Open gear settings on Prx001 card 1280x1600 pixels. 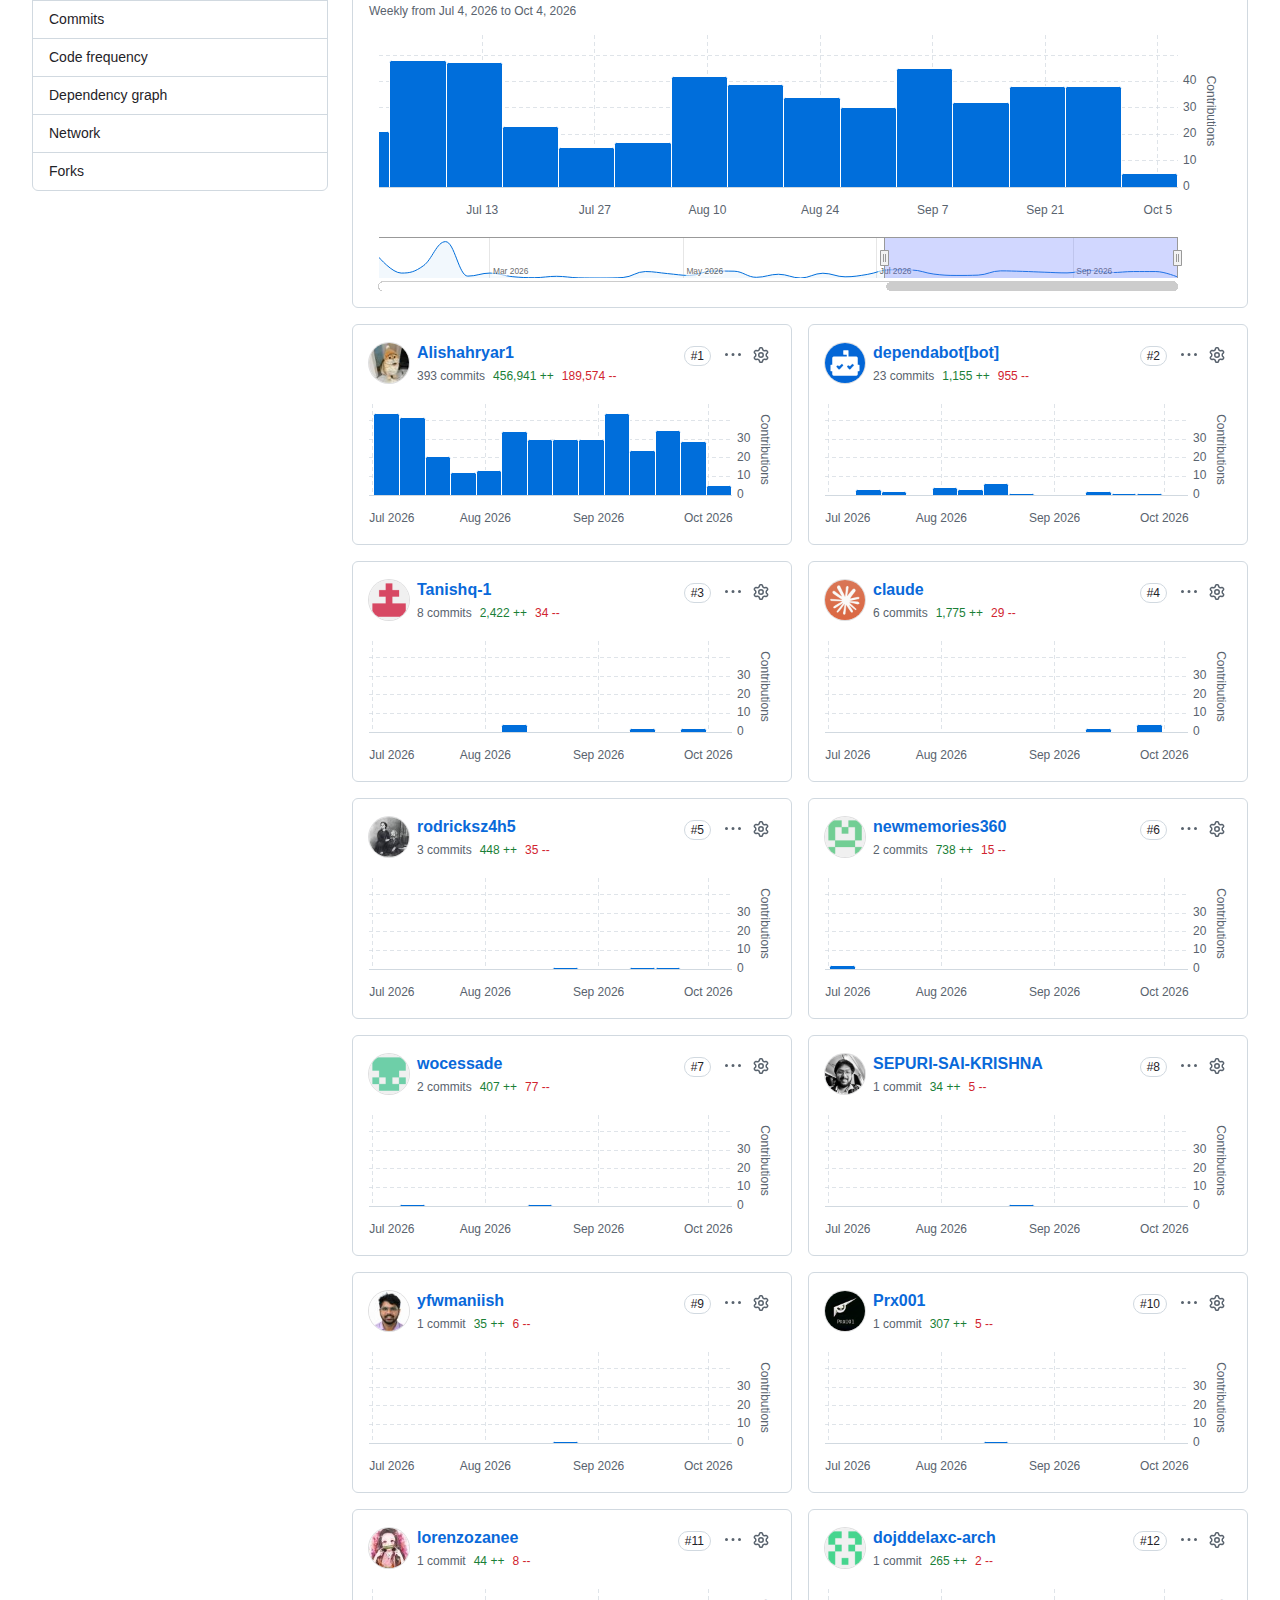pos(1217,1303)
